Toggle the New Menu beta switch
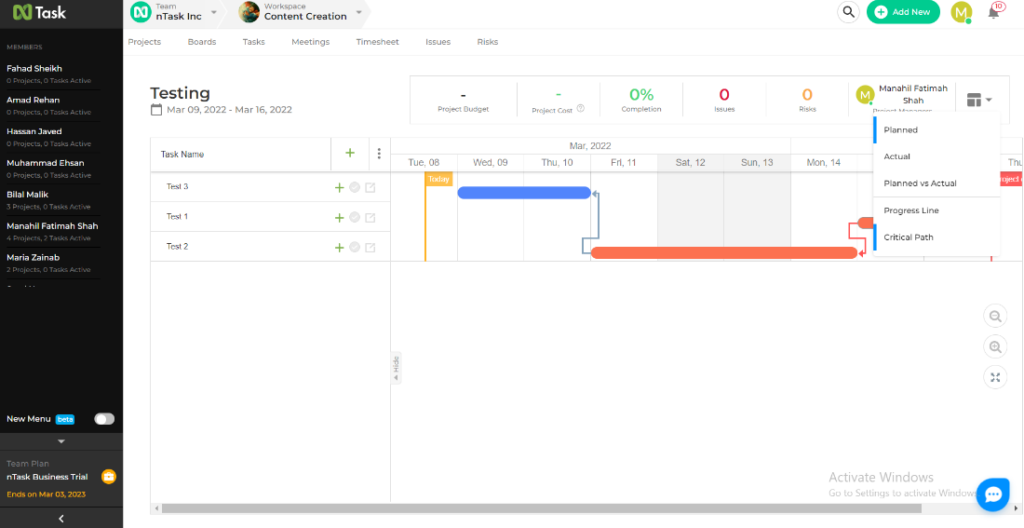Viewport: 1024px width, 528px height. click(x=104, y=419)
